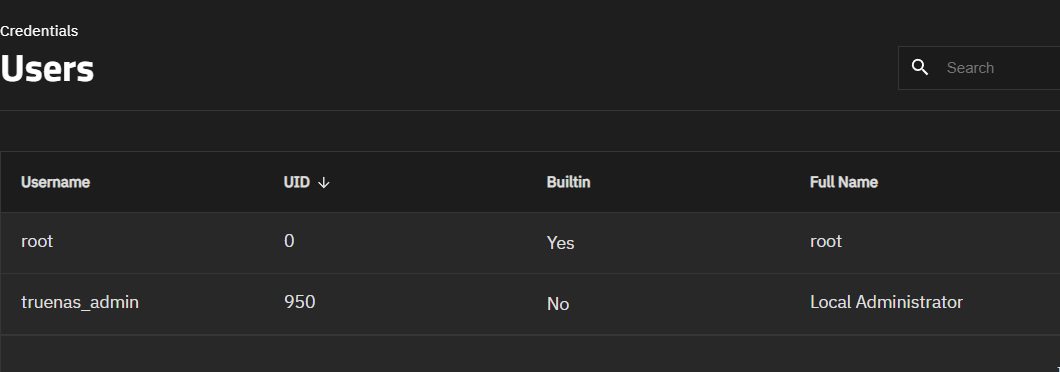Sort table by UID column header

(x=297, y=182)
